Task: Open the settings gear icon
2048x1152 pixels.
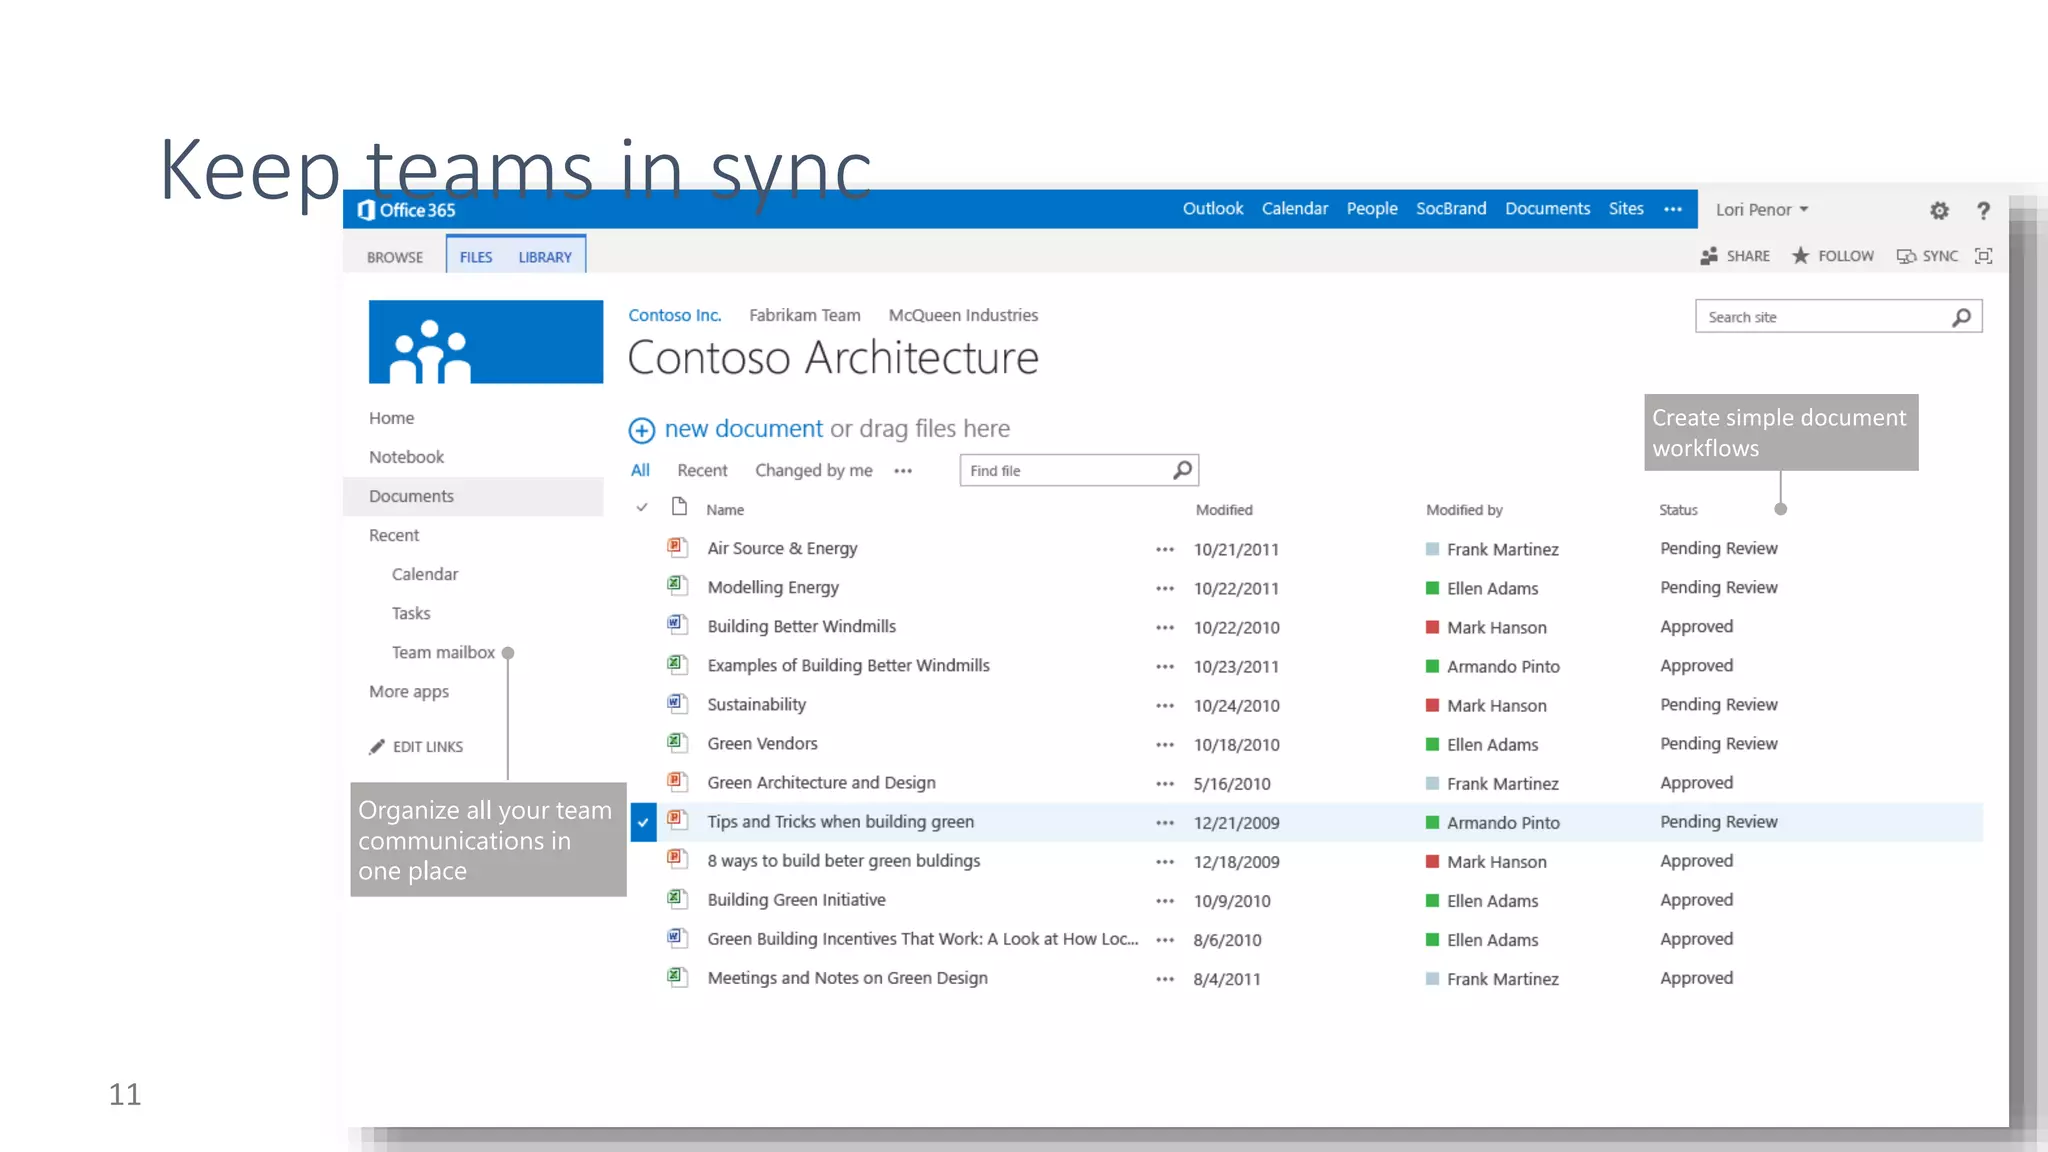Action: click(x=1939, y=210)
